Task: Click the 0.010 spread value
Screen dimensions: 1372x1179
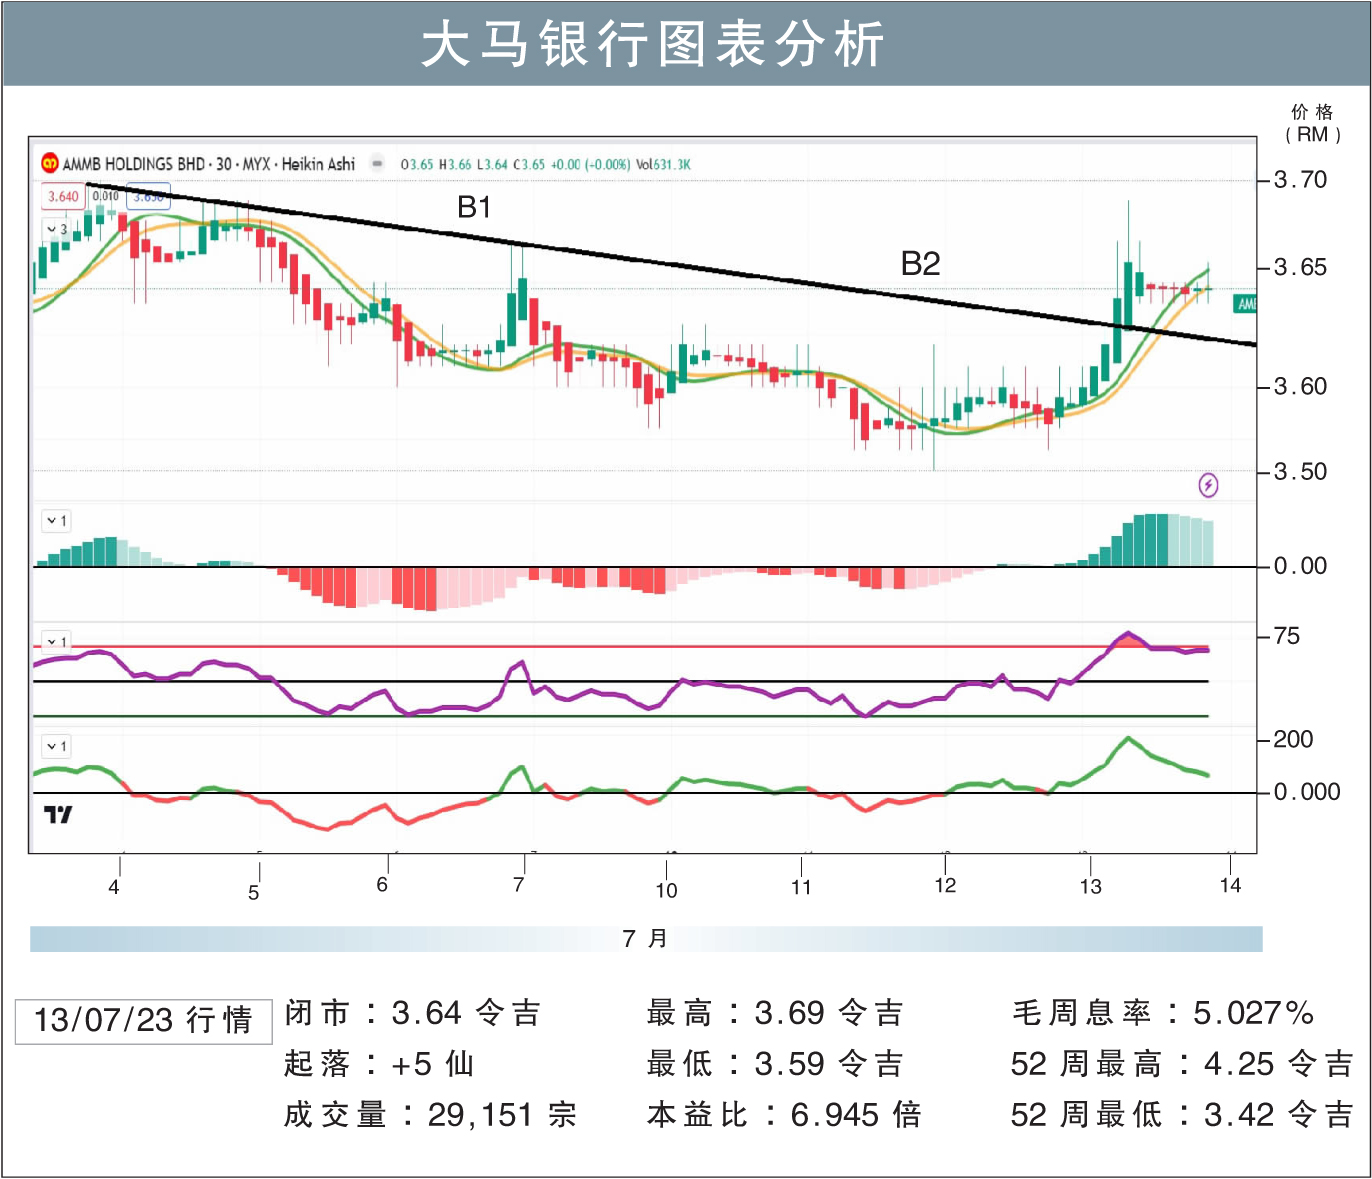Action: tap(105, 196)
